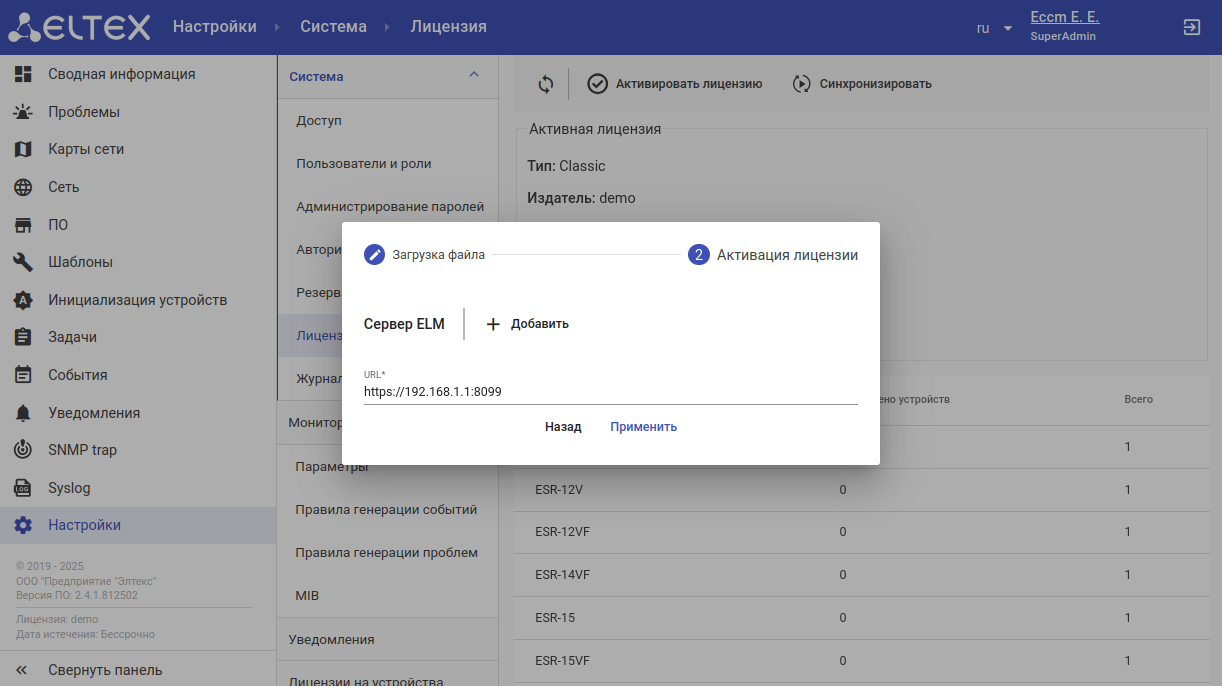Collapse the Система section chevron
The height and width of the screenshot is (686, 1222).
pos(474,75)
